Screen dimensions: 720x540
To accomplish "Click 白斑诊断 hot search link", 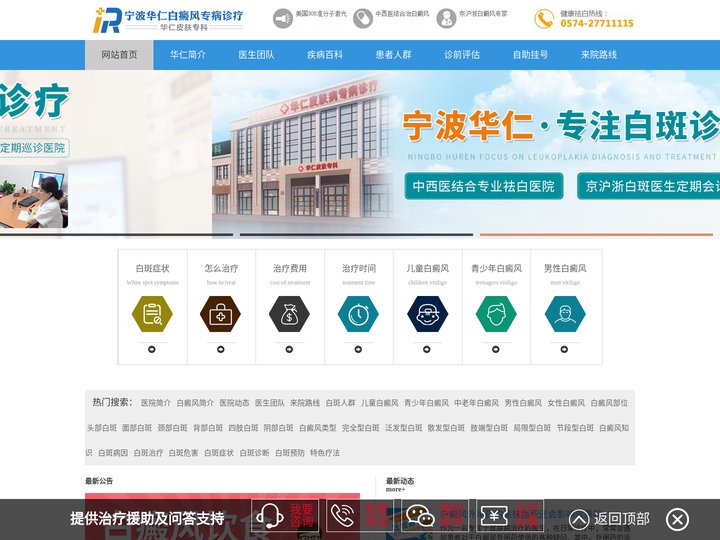I will pos(254,452).
